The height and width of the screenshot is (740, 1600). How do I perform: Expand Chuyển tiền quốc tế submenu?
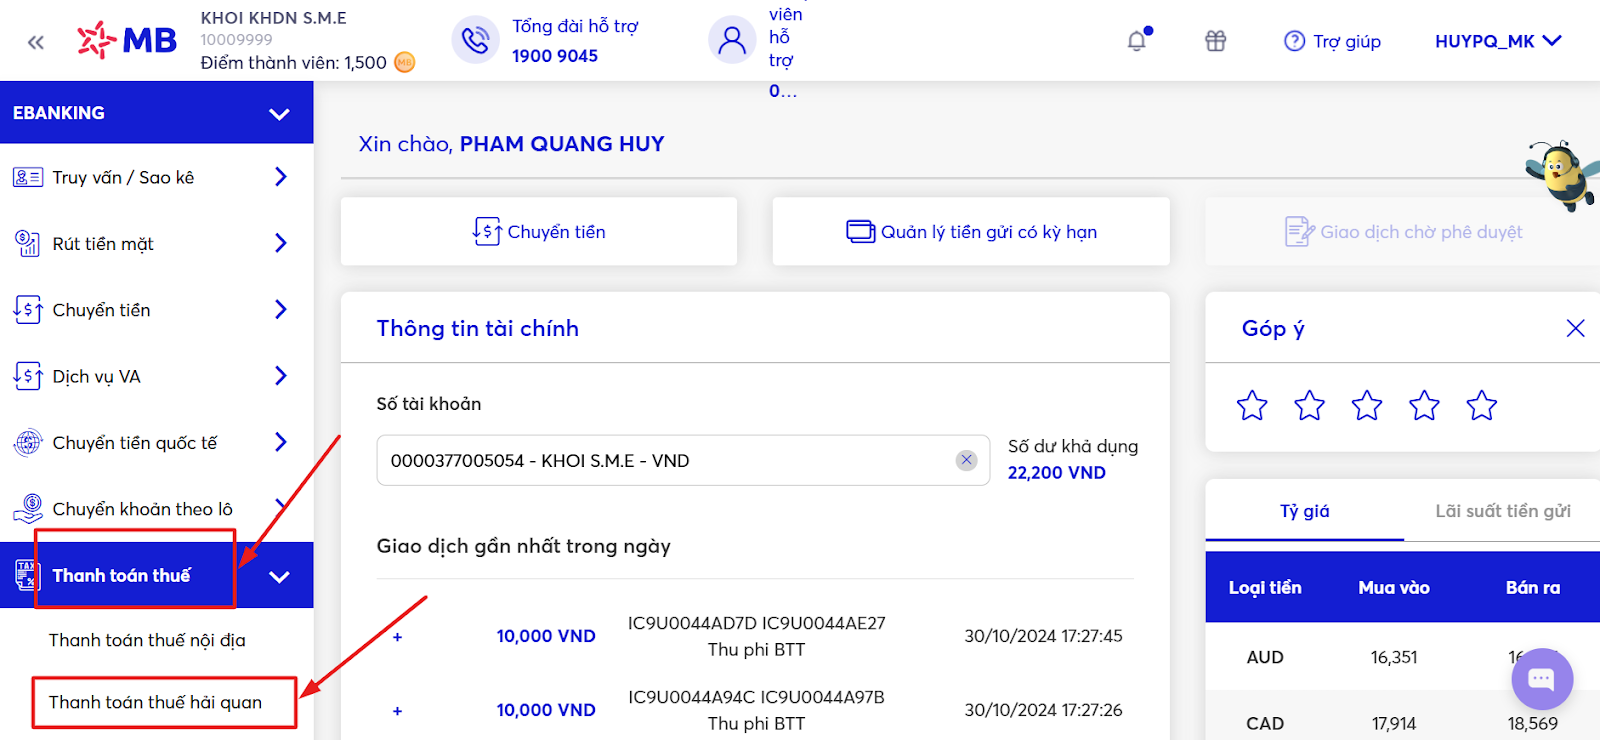281,442
